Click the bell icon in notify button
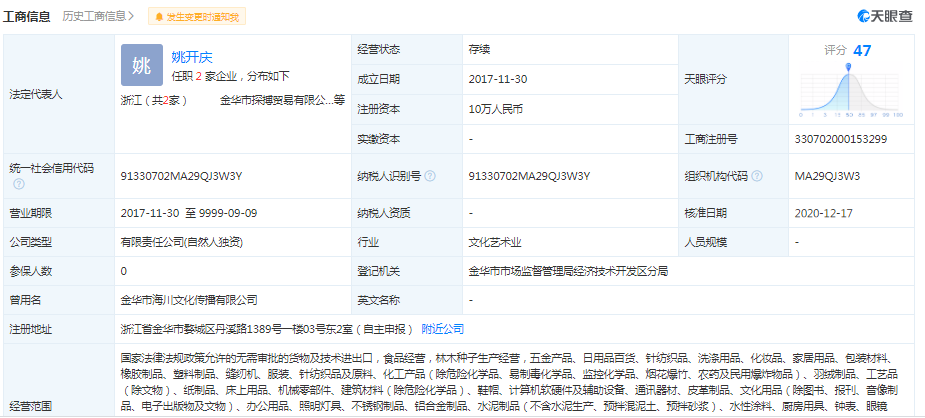The image size is (925, 418). (x=159, y=17)
